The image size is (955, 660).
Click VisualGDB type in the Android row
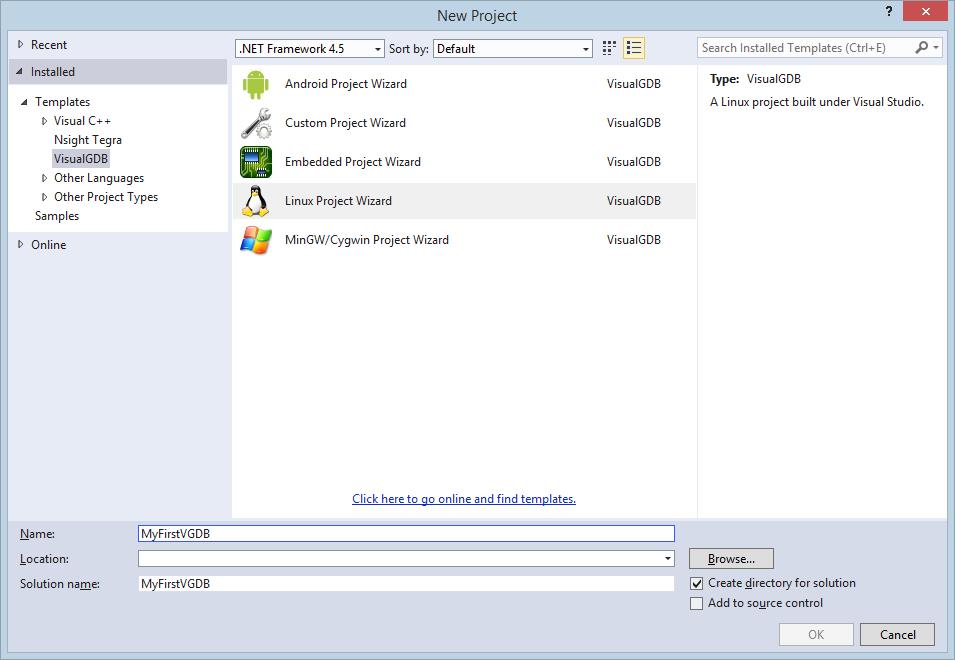(633, 84)
